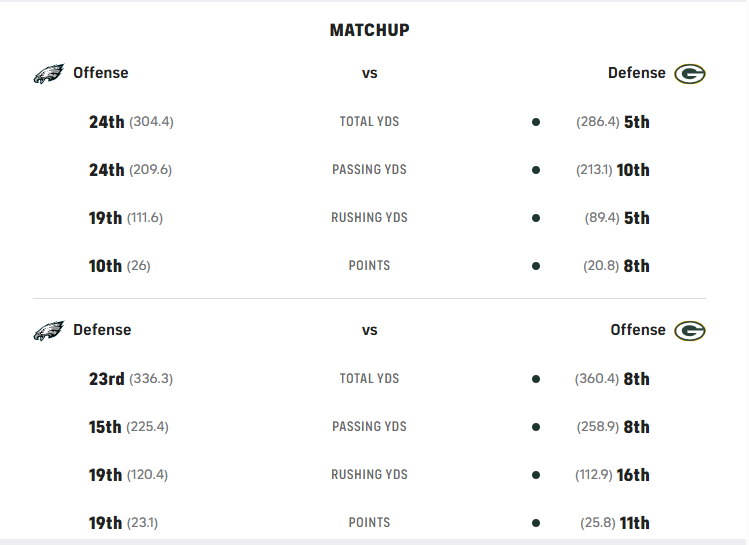Select the Eagles Offense section label
Viewport: 749px width, 545px height.
[100, 73]
